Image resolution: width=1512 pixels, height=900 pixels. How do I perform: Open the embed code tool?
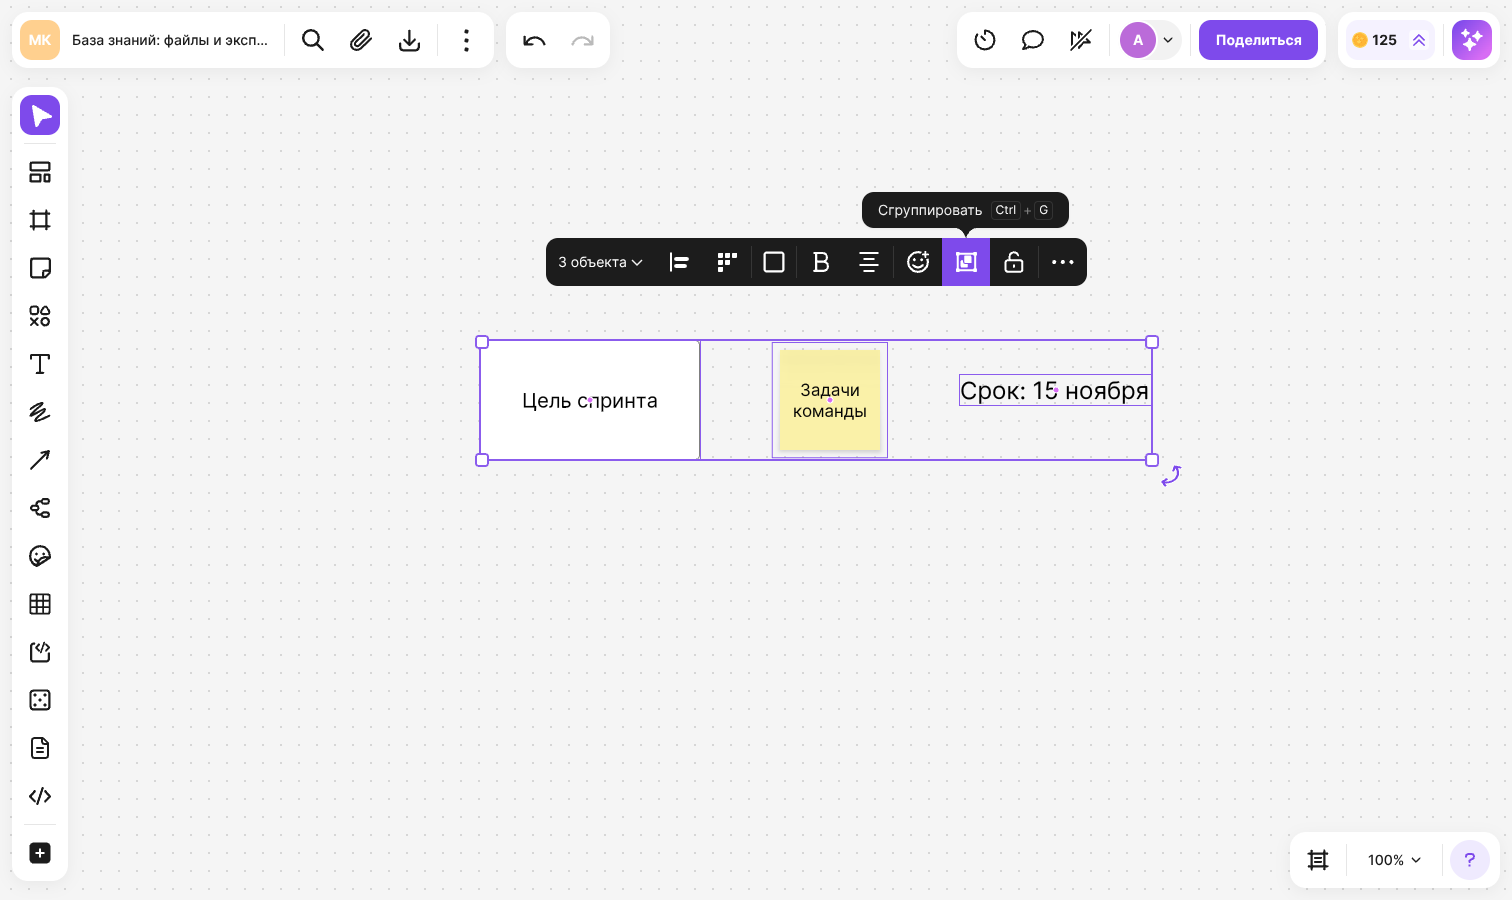tap(40, 796)
